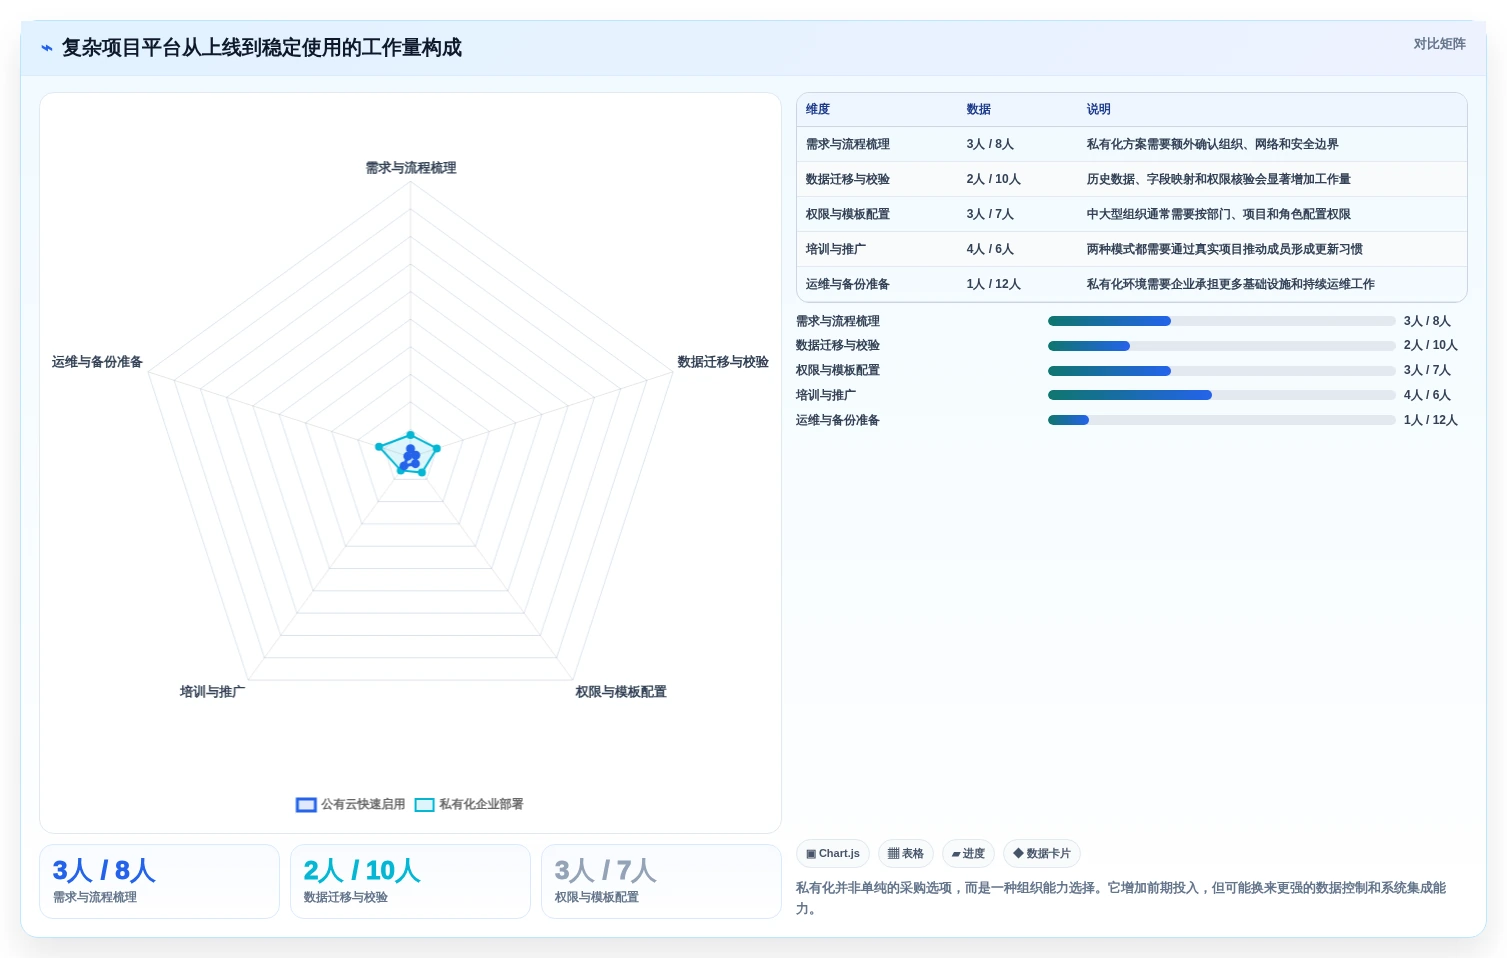This screenshot has width=1507, height=958.
Task: Click description 中大型组织通常需要按部门、项目和角色配置权限
Action: [x=1218, y=214]
